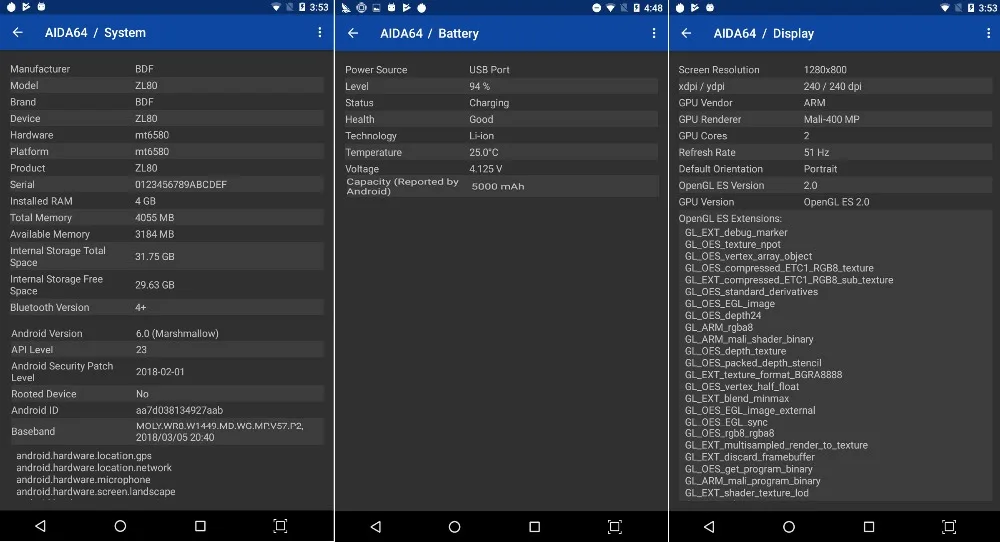Go back from the AIDA64 Display screen
Image resolution: width=1000 pixels, height=542 pixels.
[x=686, y=33]
